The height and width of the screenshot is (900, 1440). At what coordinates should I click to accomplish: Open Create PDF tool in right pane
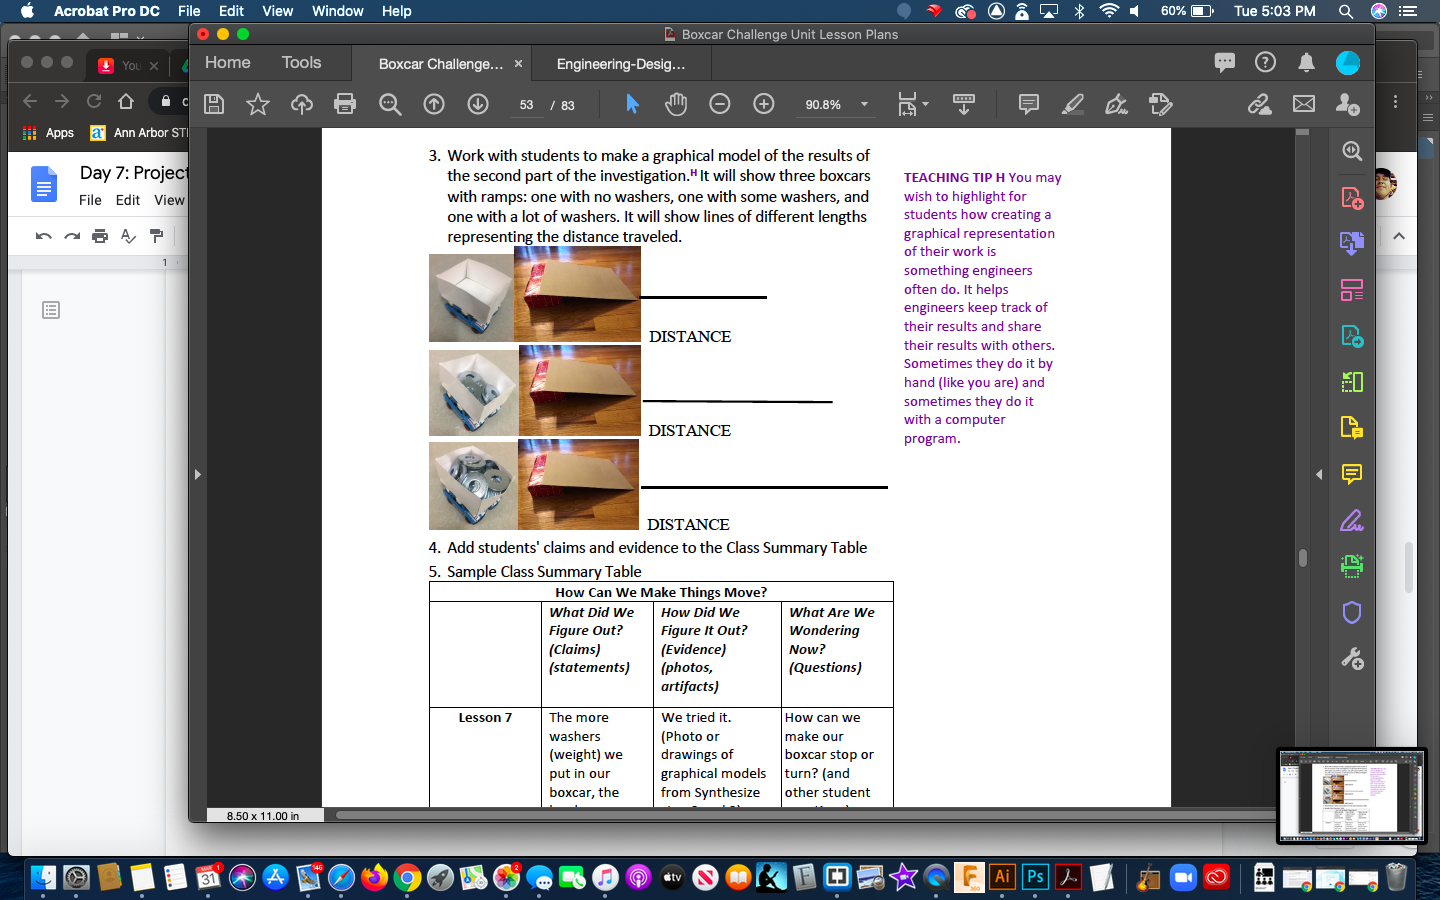(1352, 197)
